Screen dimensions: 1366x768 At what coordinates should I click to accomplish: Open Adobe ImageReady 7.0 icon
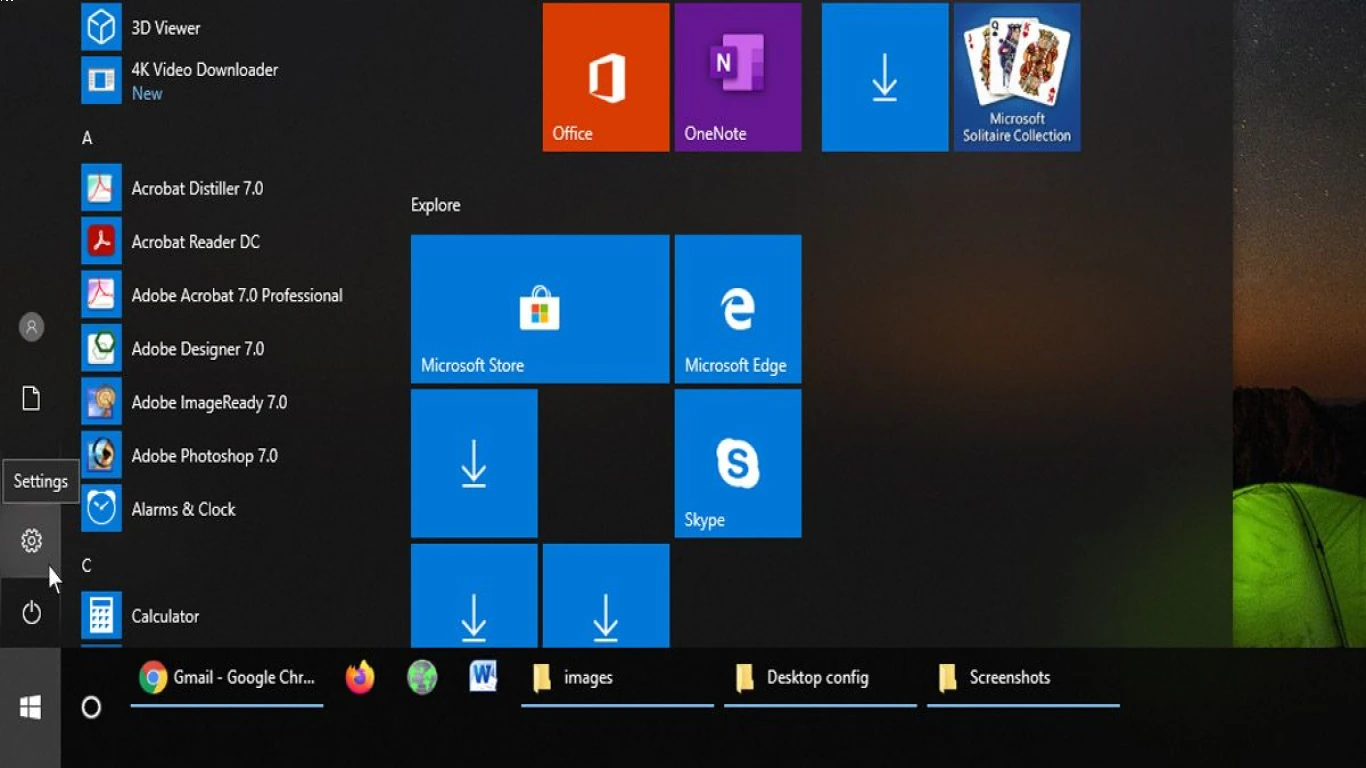(101, 402)
